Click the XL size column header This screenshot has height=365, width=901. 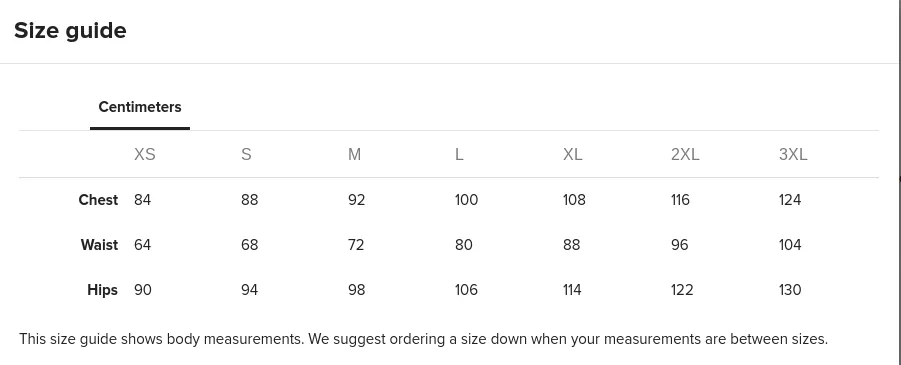[573, 155]
